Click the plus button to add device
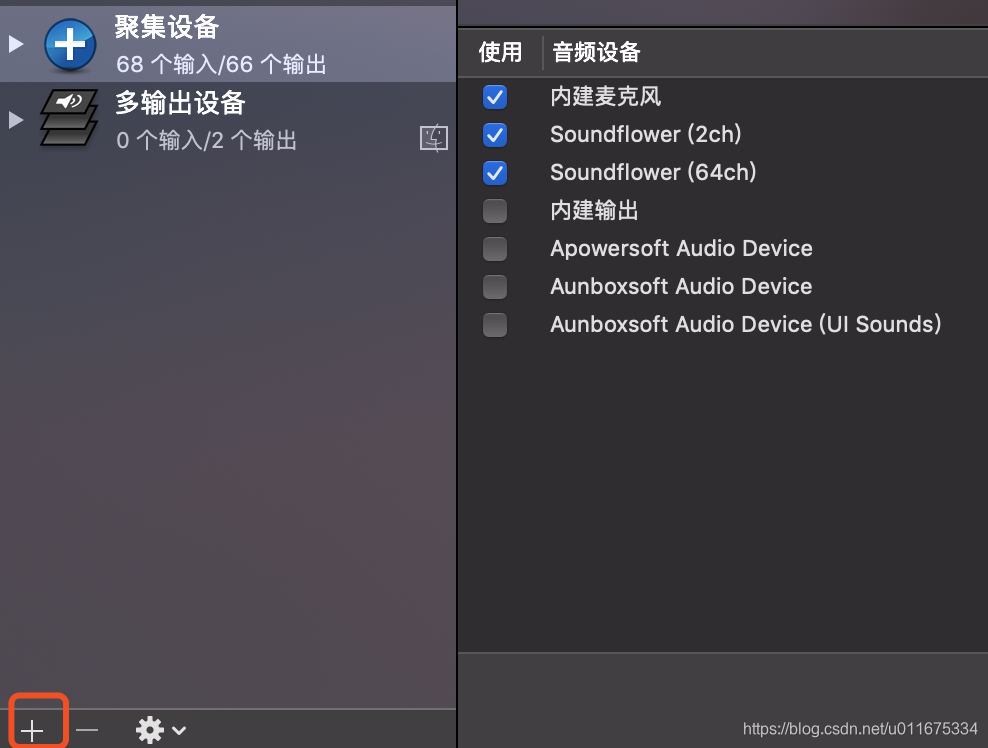The width and height of the screenshot is (988, 748). (33, 730)
